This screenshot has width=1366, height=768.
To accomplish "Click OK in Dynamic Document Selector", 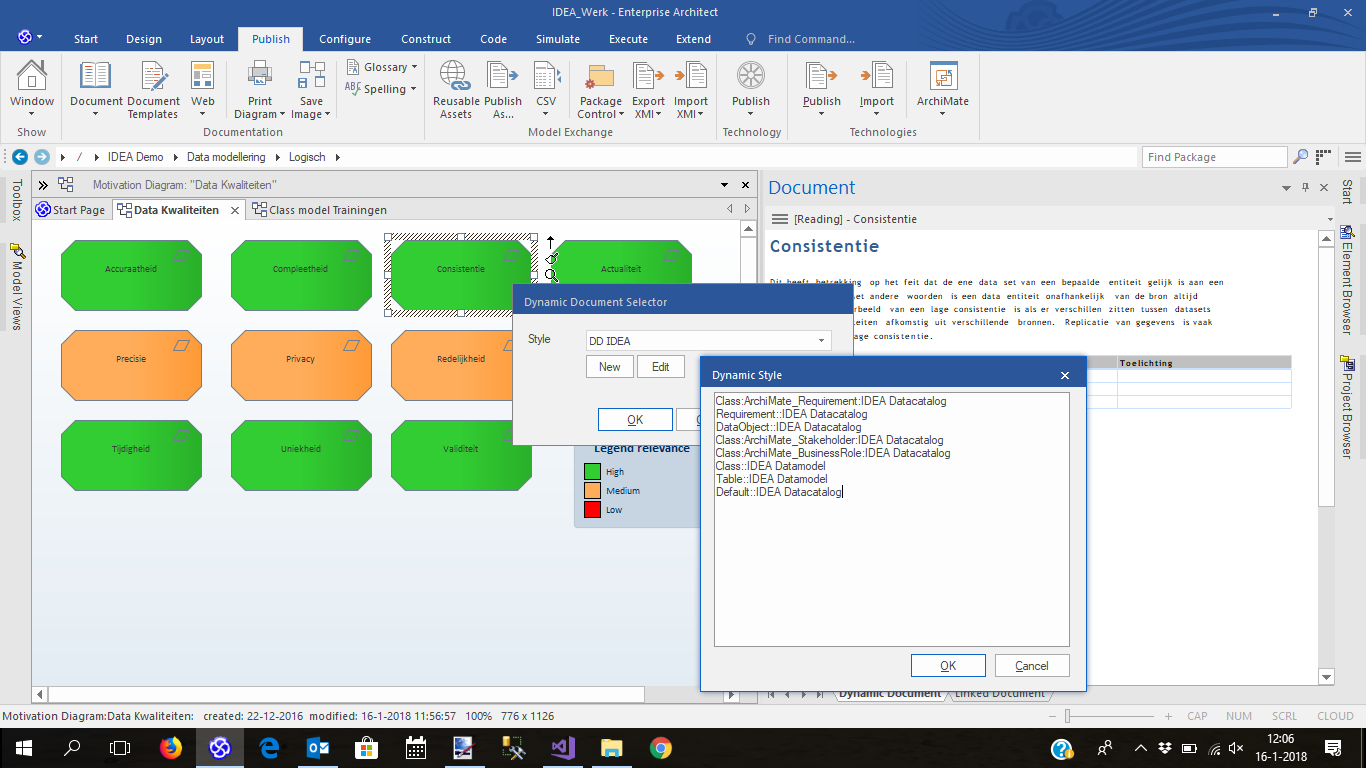I will point(635,420).
